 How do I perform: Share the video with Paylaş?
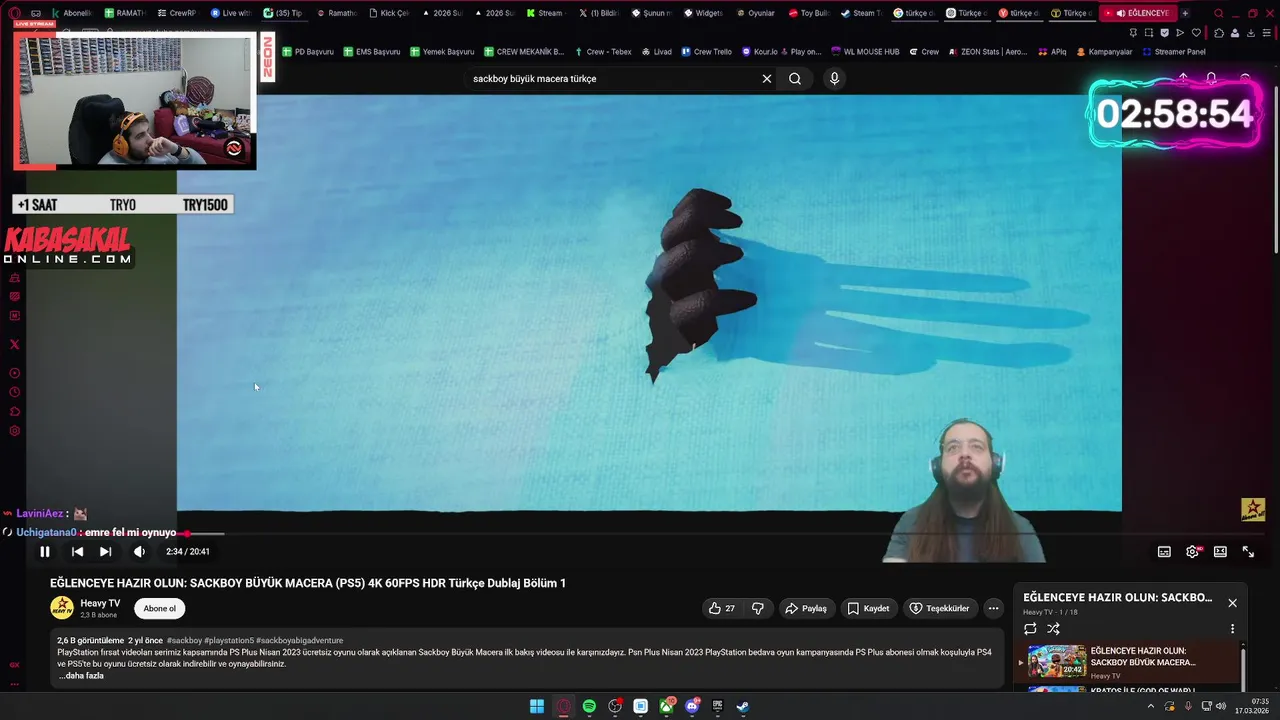(806, 608)
